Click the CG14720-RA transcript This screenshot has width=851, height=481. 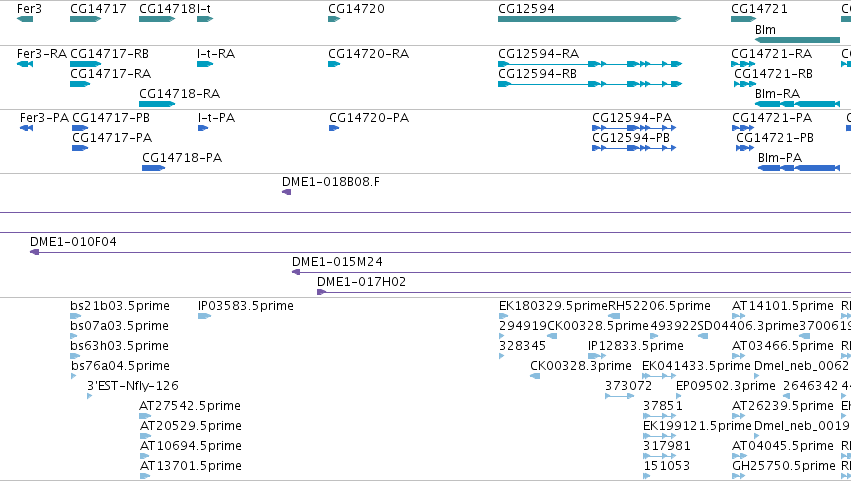pos(334,64)
